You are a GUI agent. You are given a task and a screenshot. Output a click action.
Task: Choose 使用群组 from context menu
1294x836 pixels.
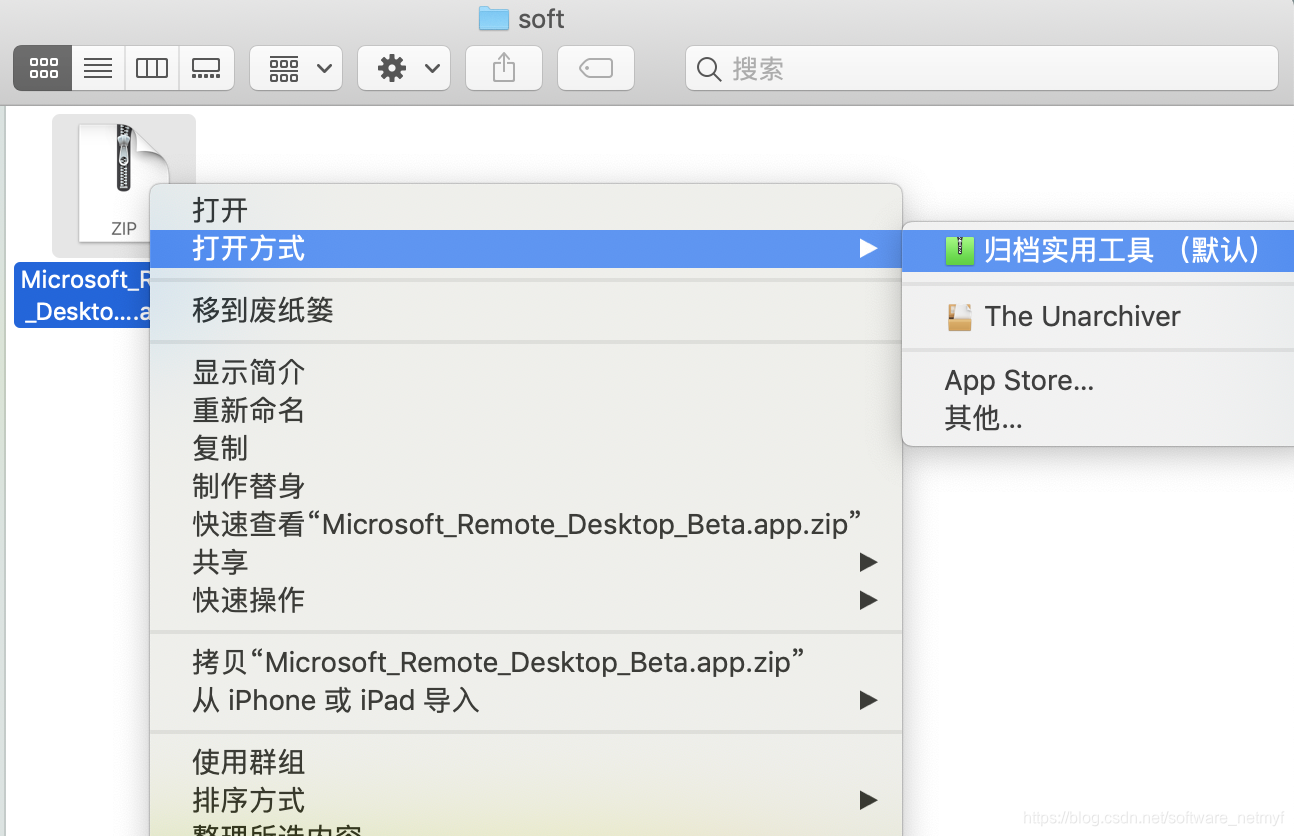pyautogui.click(x=526, y=762)
